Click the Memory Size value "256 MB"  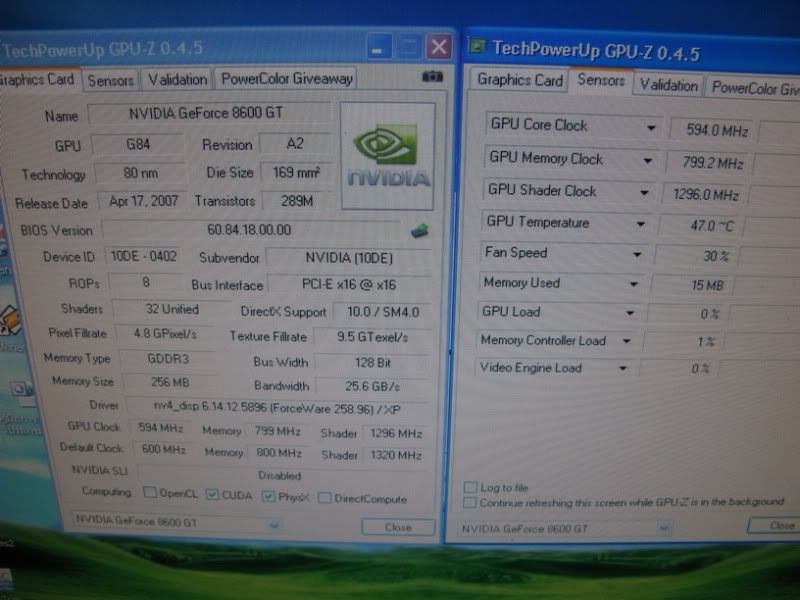[170, 382]
